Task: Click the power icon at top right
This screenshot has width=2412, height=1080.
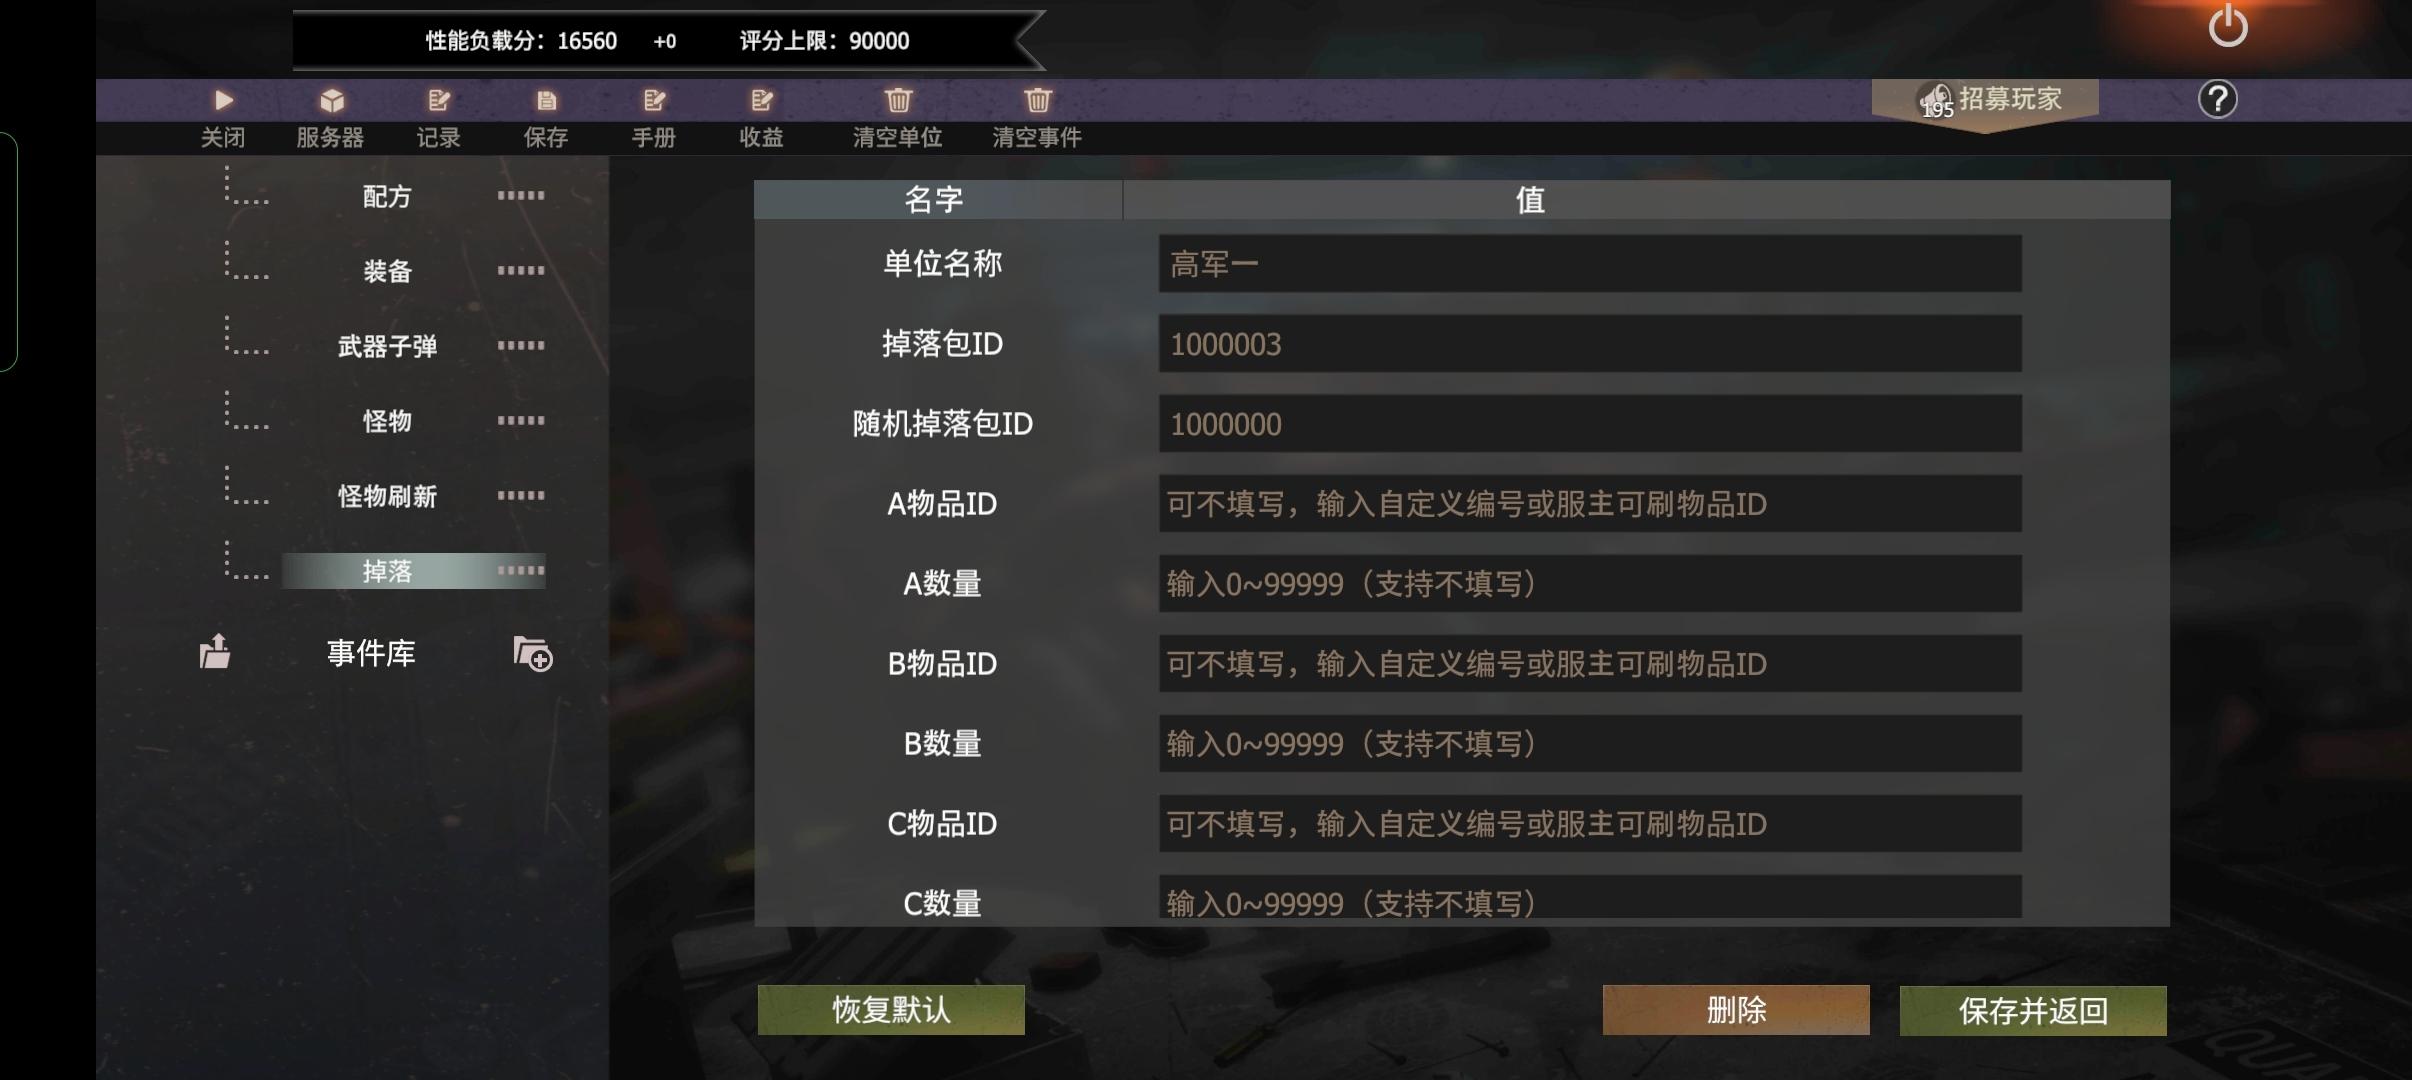Action: [x=2228, y=25]
